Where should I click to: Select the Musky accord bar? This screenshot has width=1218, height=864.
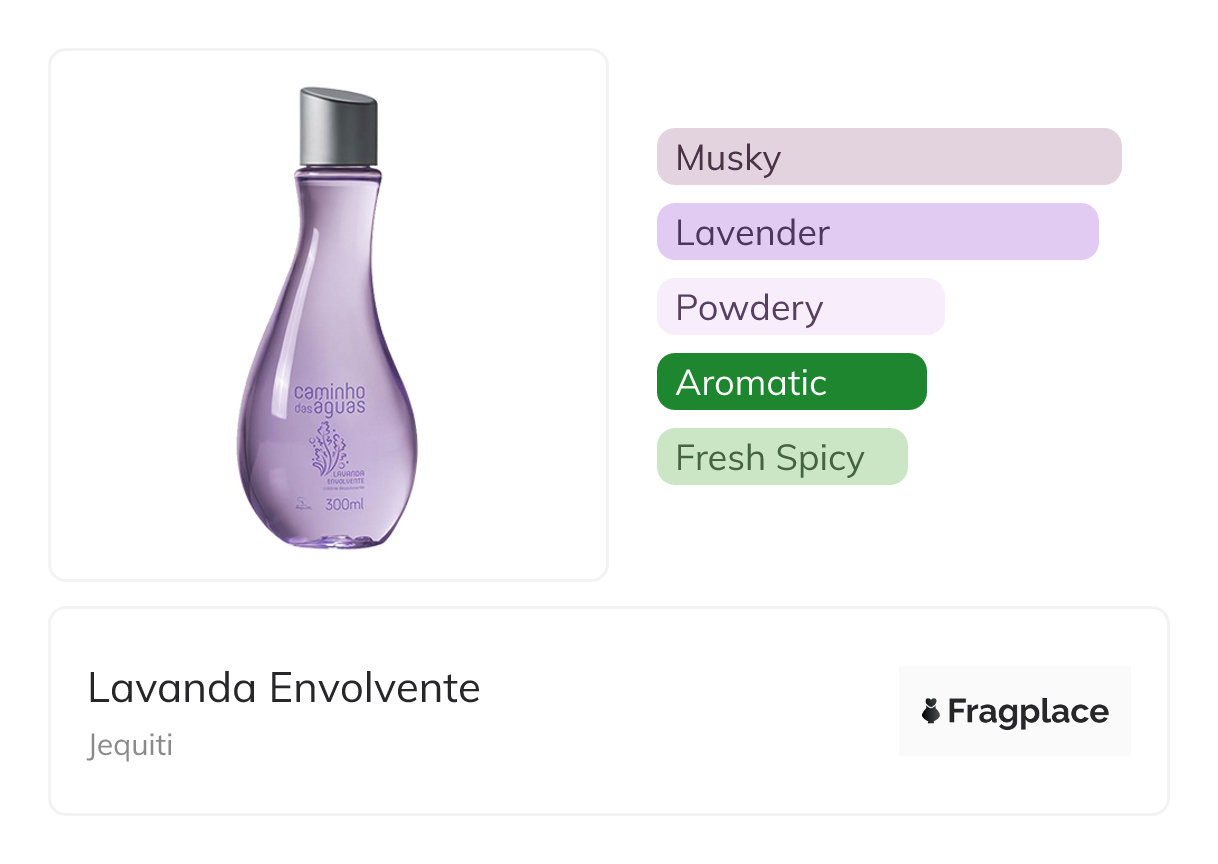(x=888, y=157)
